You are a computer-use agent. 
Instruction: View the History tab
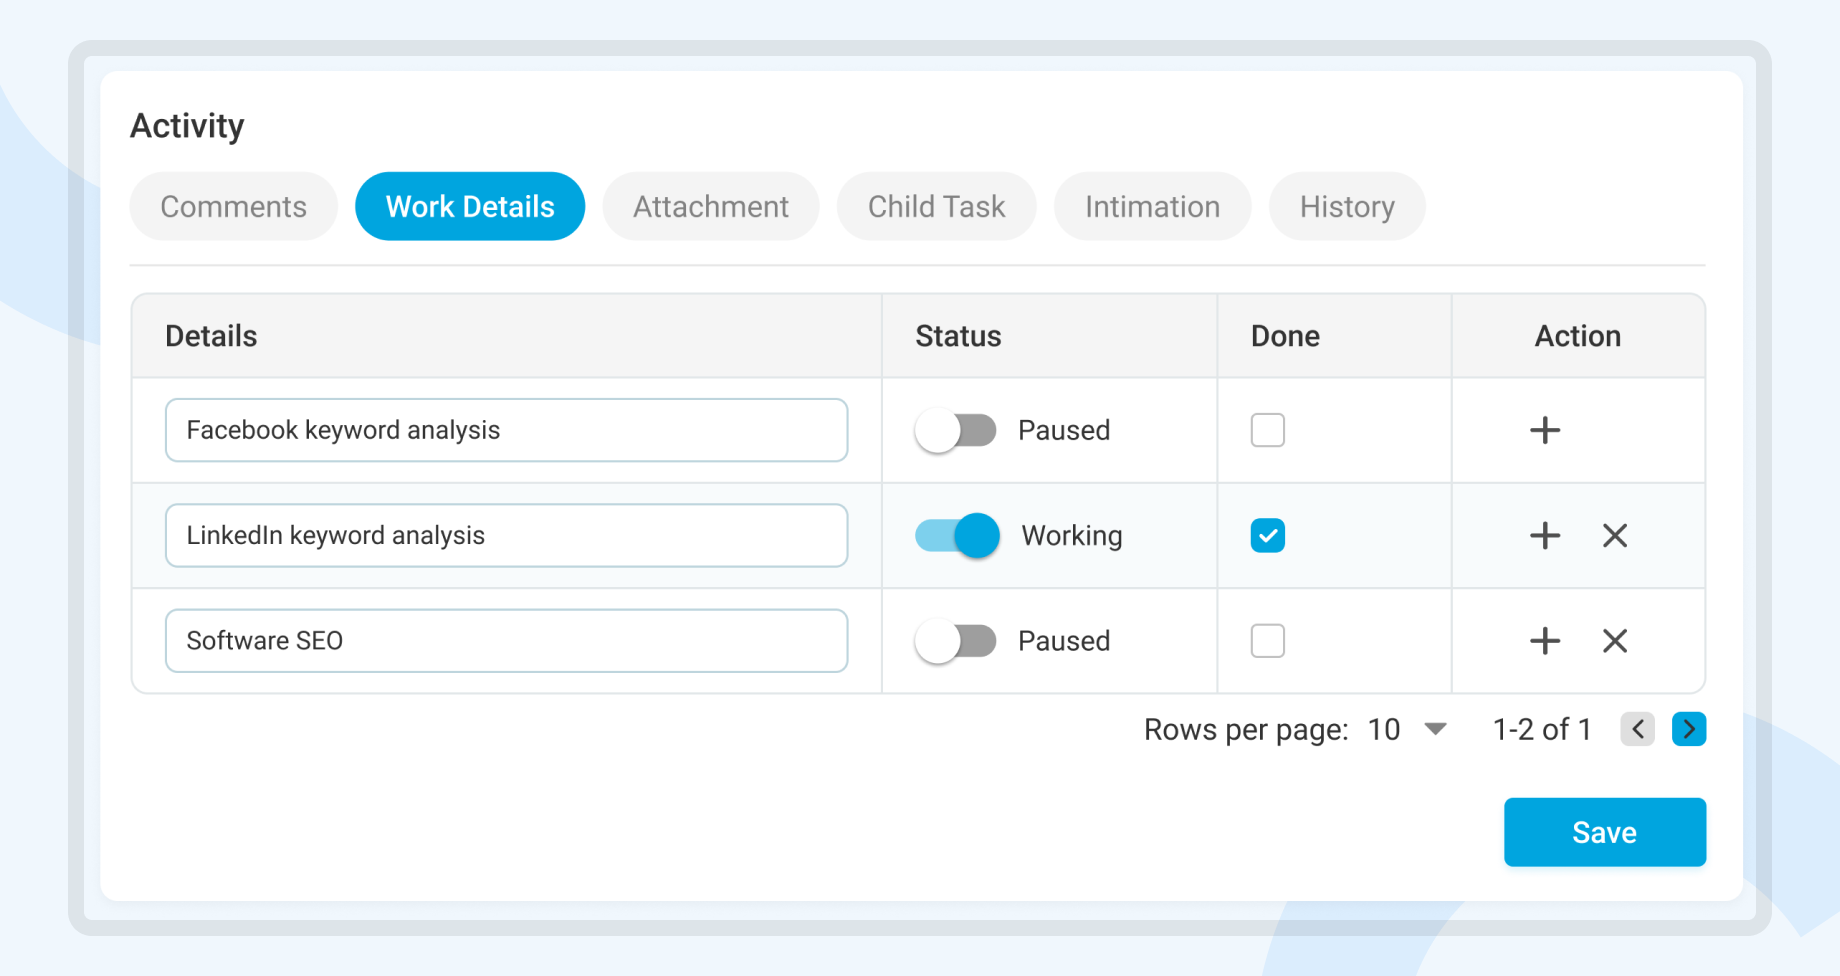pyautogui.click(x=1347, y=206)
